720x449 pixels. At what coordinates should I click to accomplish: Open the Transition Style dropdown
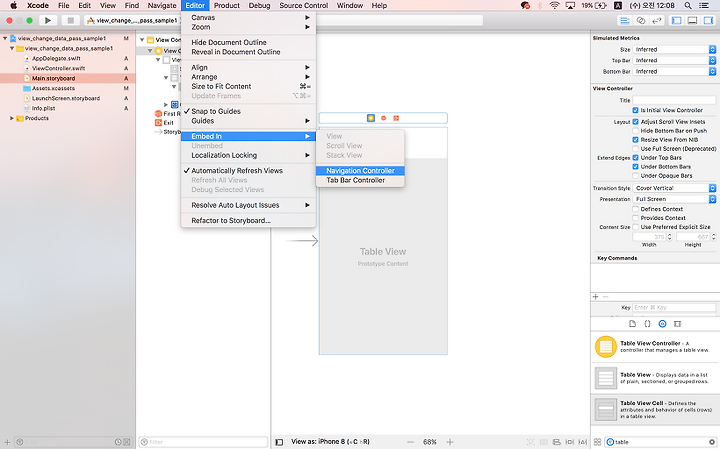coord(674,188)
